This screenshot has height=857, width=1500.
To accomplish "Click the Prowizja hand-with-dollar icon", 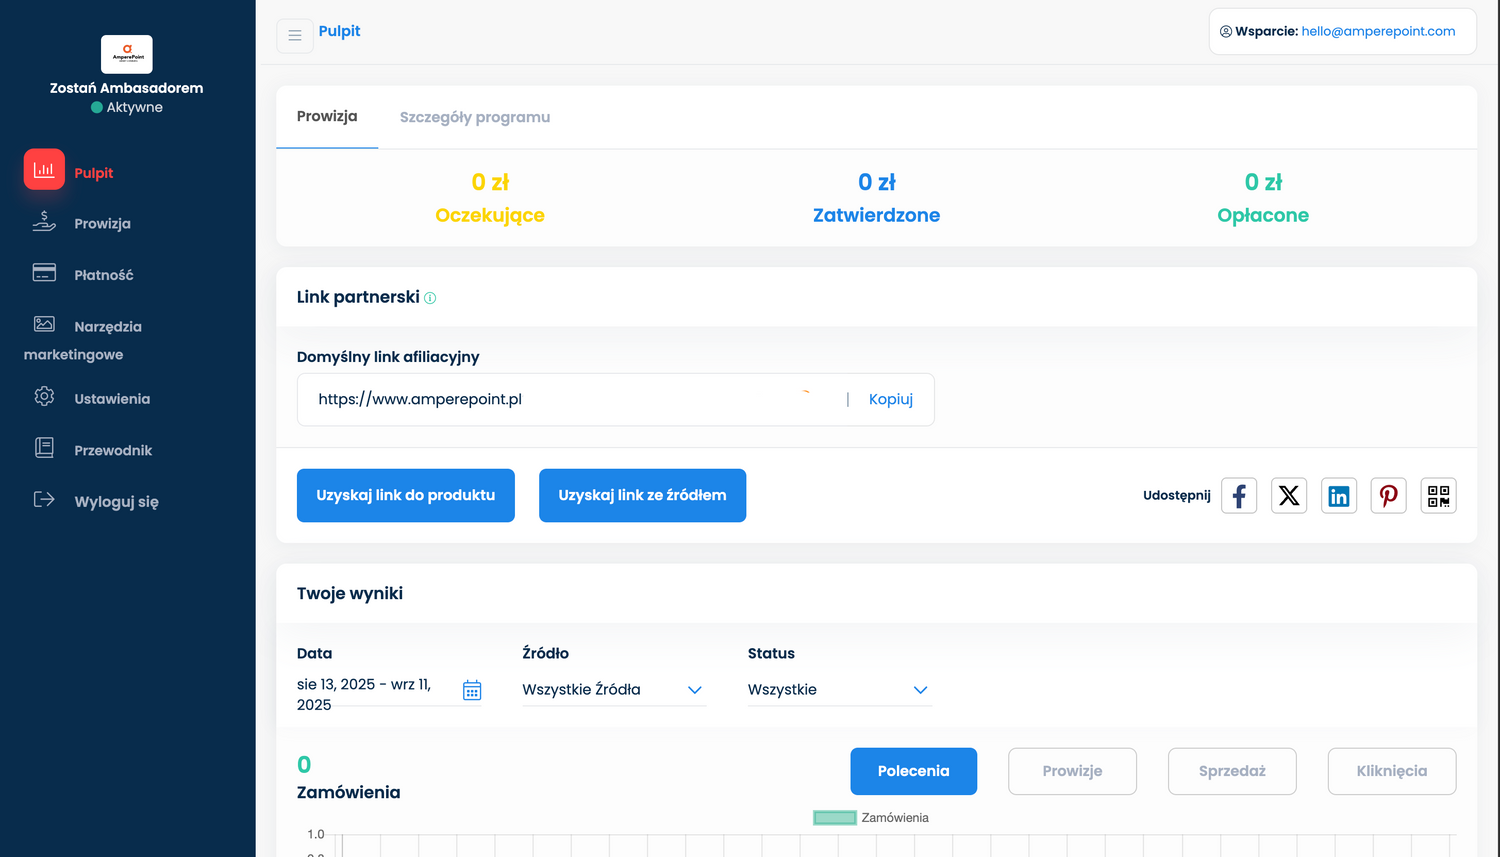I will tap(44, 221).
